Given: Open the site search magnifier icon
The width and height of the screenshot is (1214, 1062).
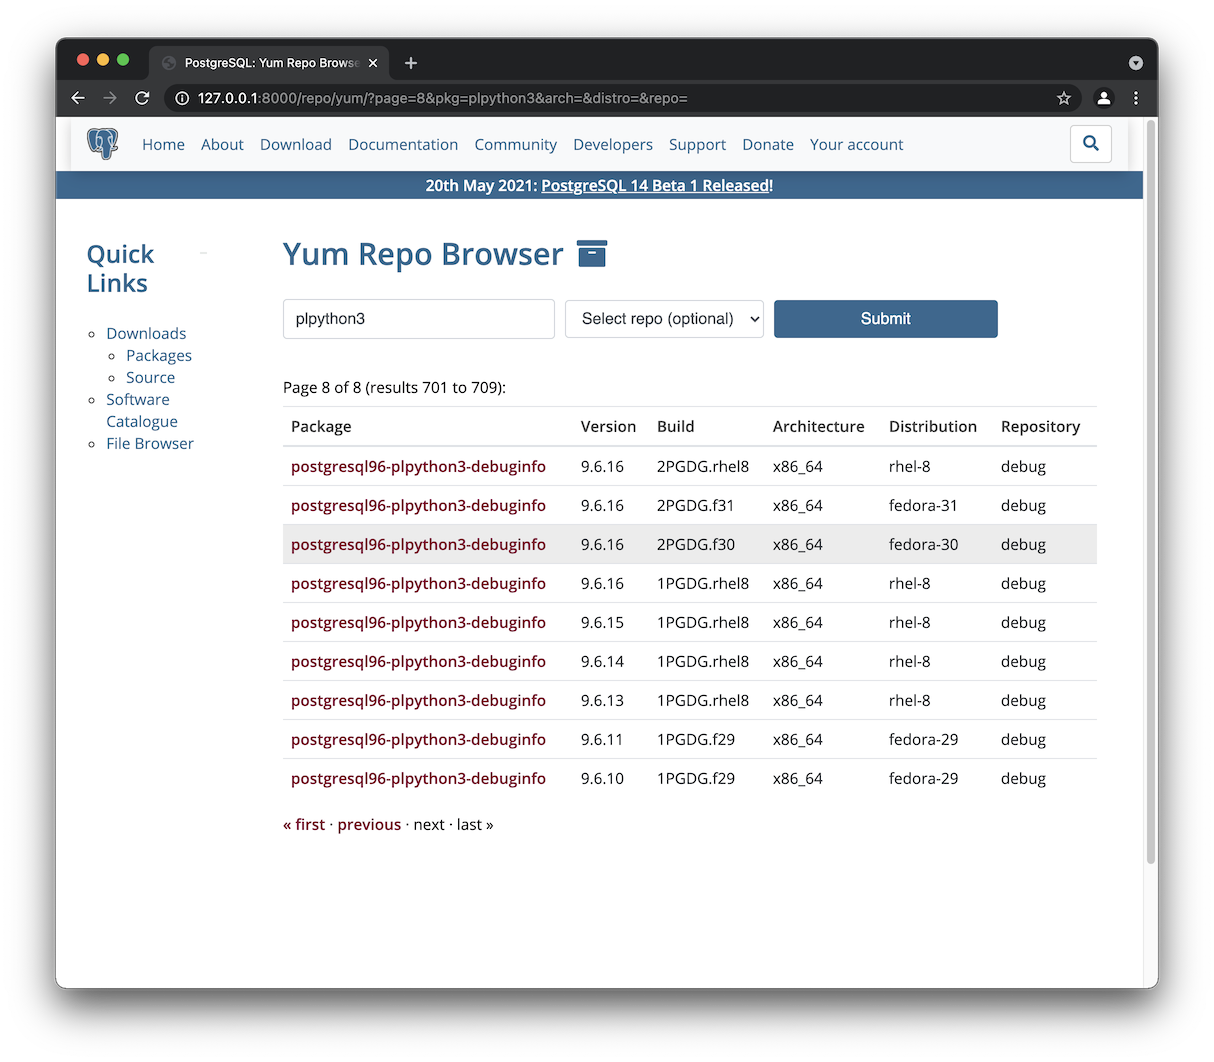Looking at the screenshot, I should coord(1090,144).
